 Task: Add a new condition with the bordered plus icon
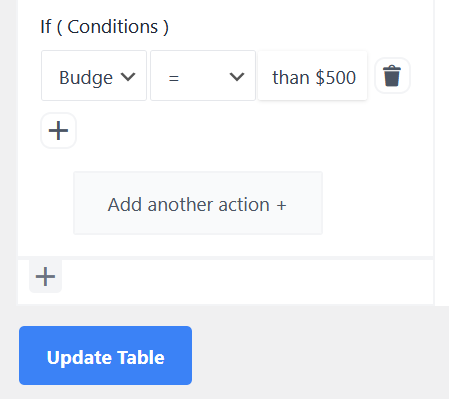tap(58, 130)
